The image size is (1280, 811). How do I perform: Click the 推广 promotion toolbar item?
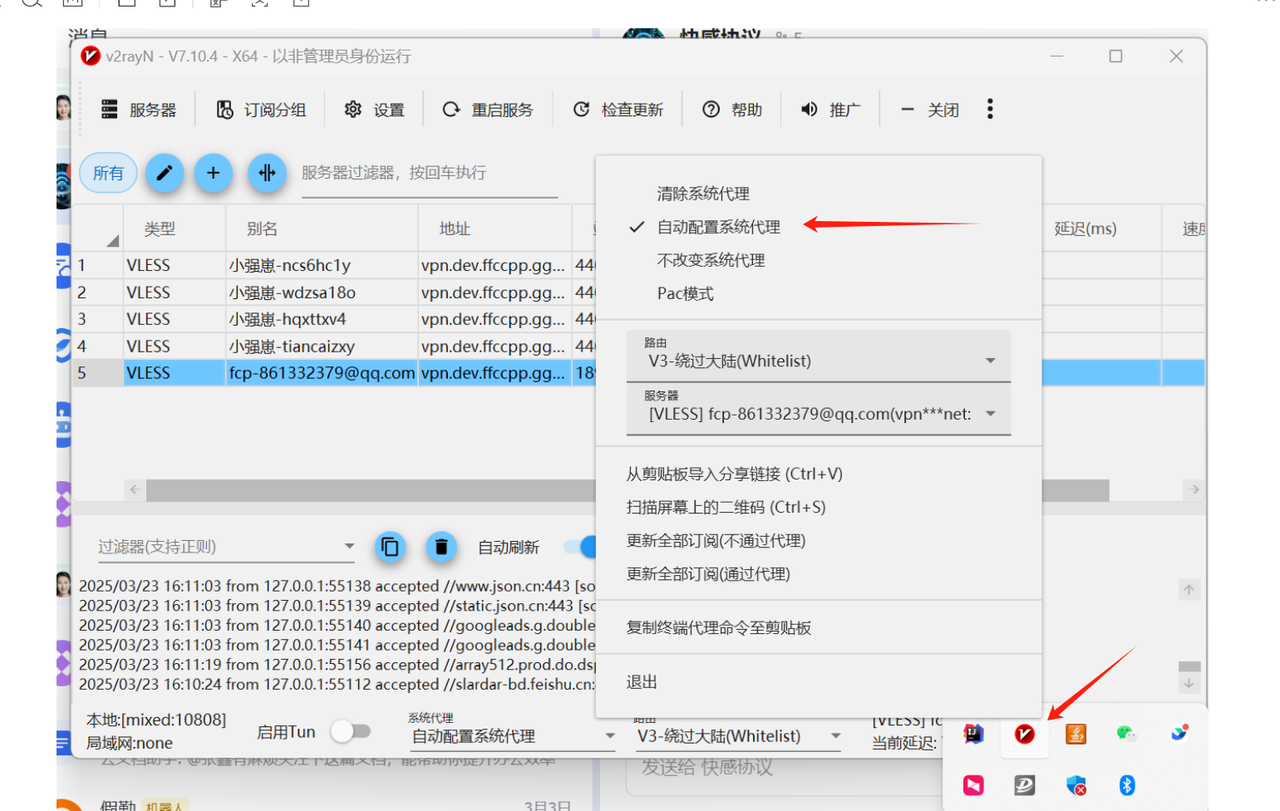tap(831, 110)
